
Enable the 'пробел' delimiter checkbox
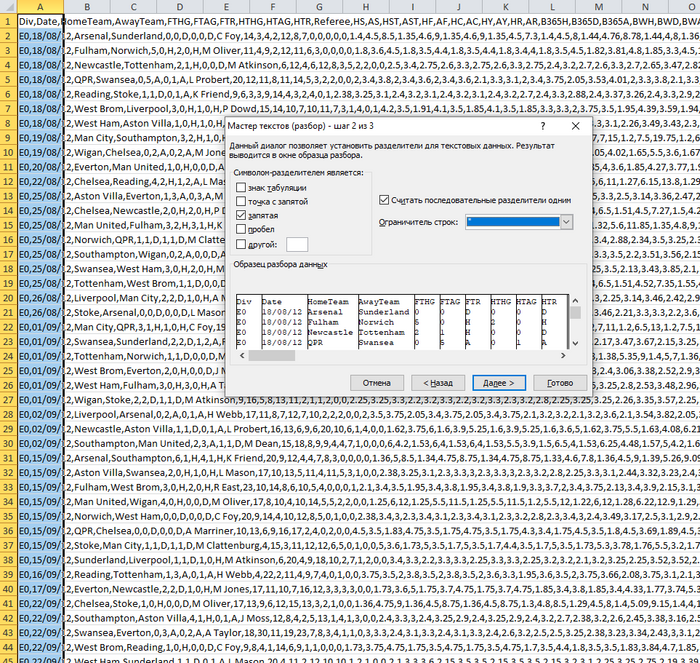pos(241,229)
